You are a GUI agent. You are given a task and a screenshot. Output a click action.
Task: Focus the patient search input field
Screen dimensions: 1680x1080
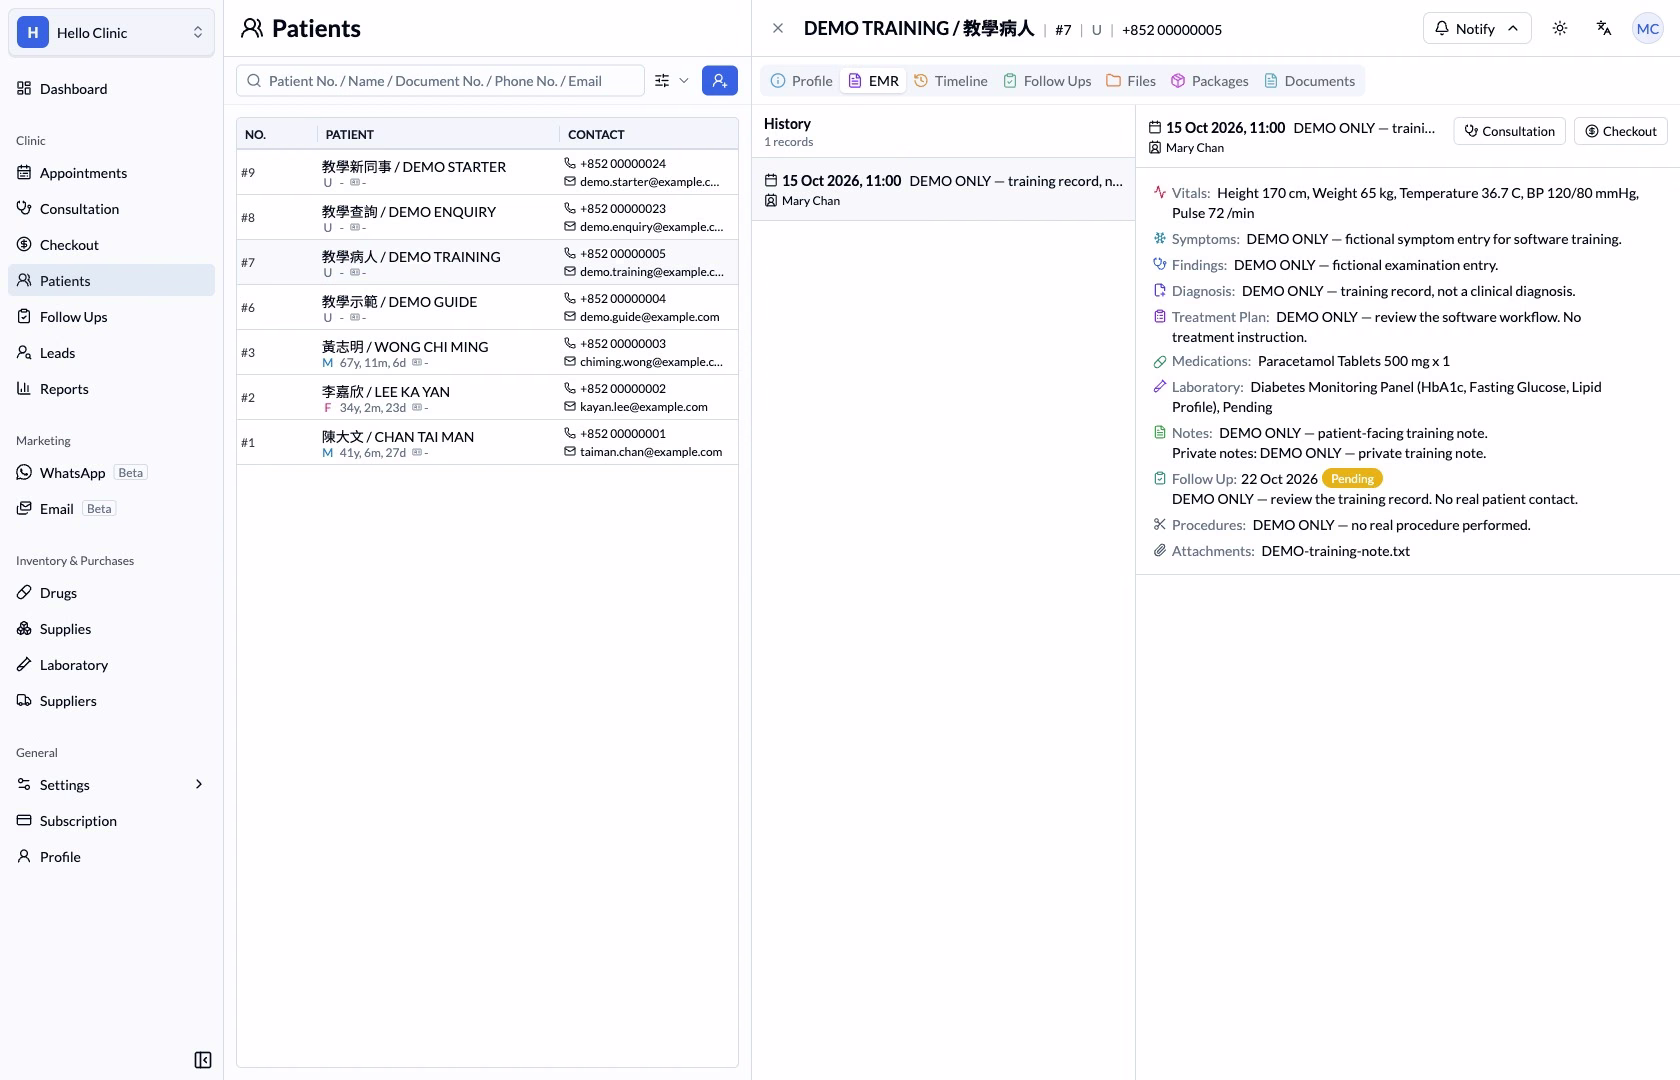click(440, 81)
